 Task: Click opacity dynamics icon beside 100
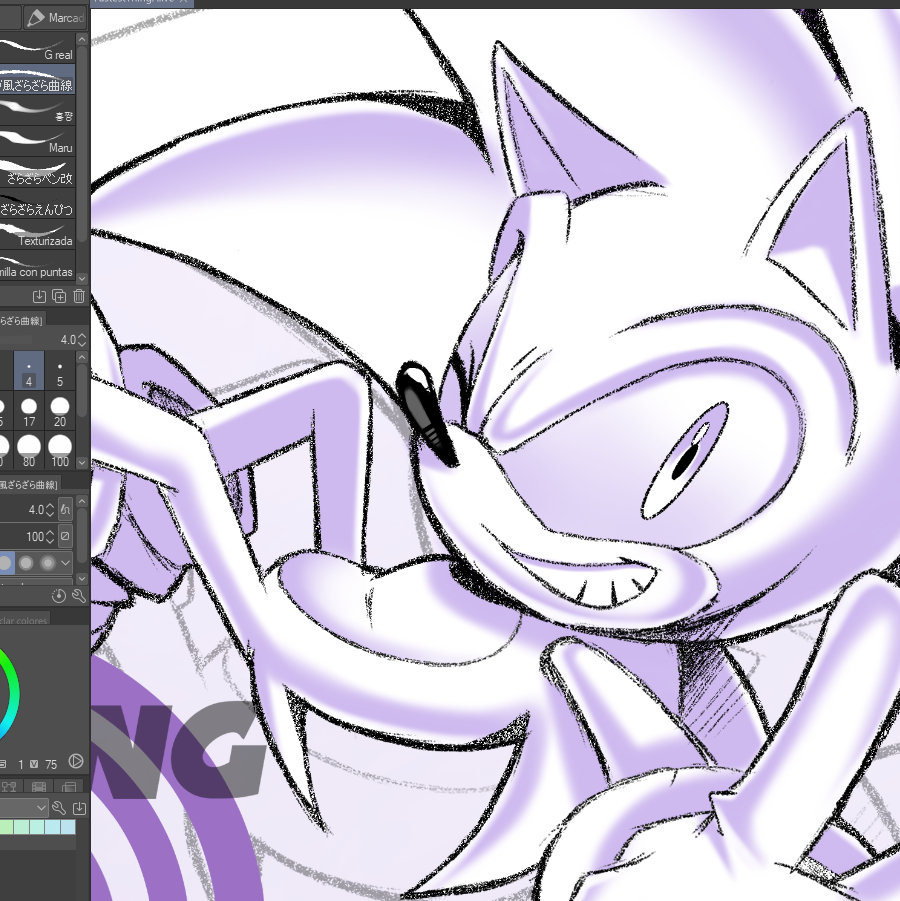click(x=65, y=537)
